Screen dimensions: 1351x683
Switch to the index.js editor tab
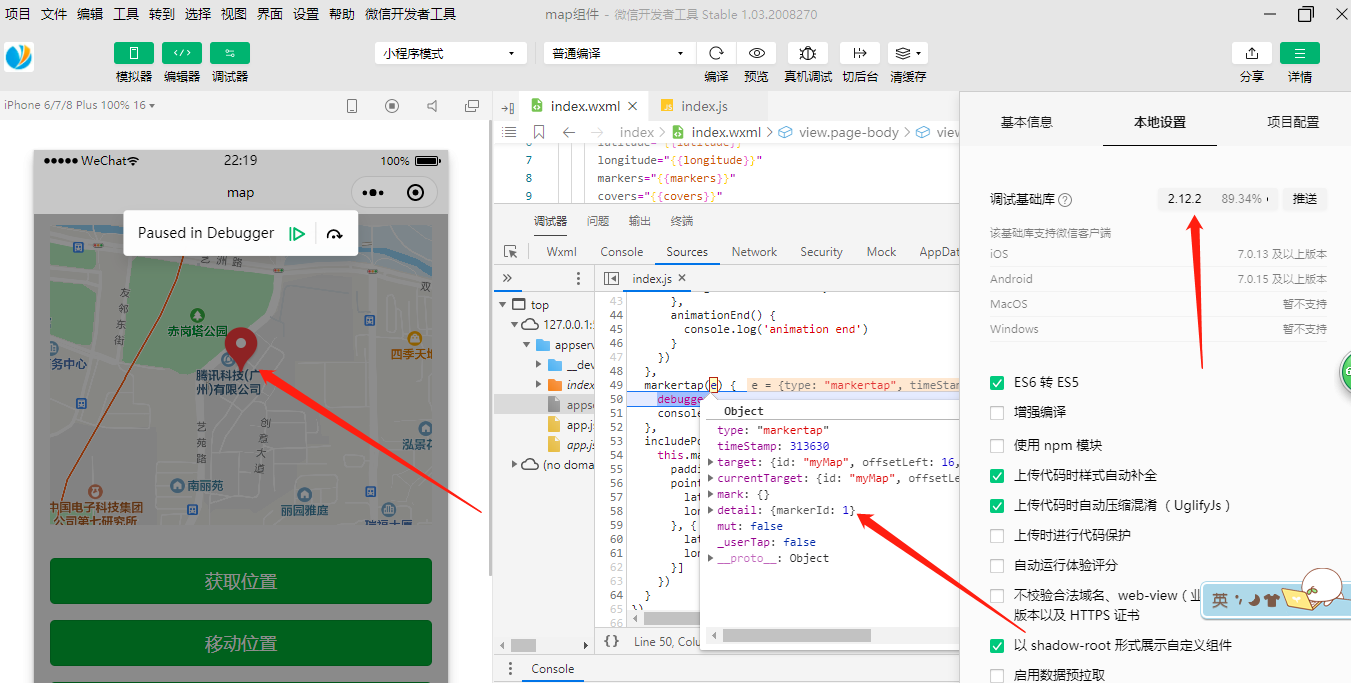[704, 107]
